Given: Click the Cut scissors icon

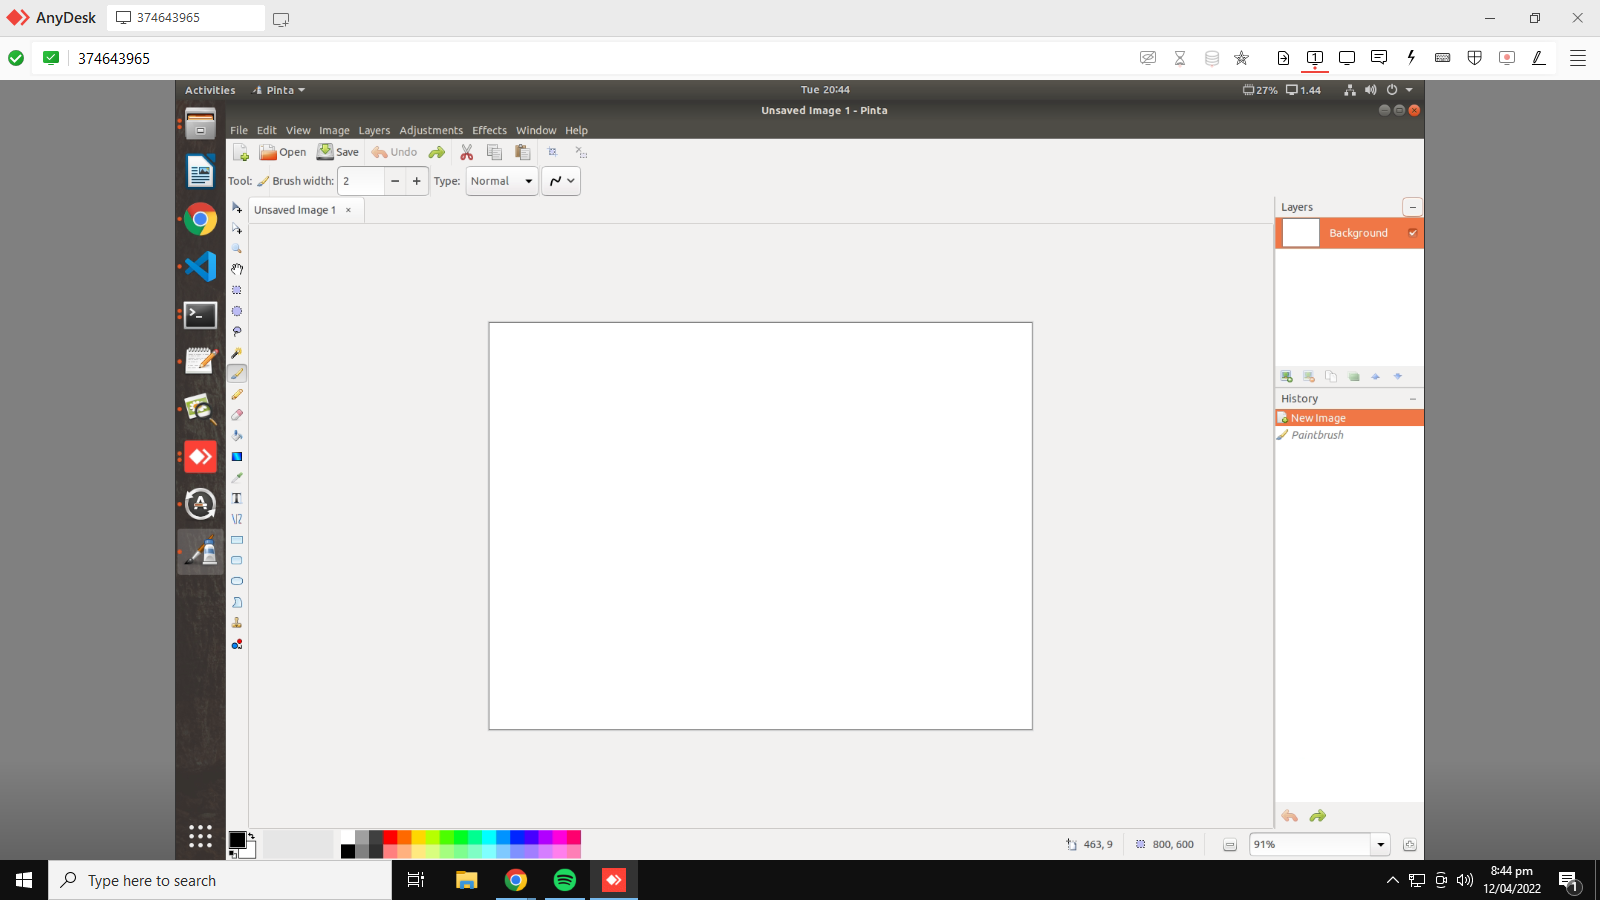Looking at the screenshot, I should (467, 152).
